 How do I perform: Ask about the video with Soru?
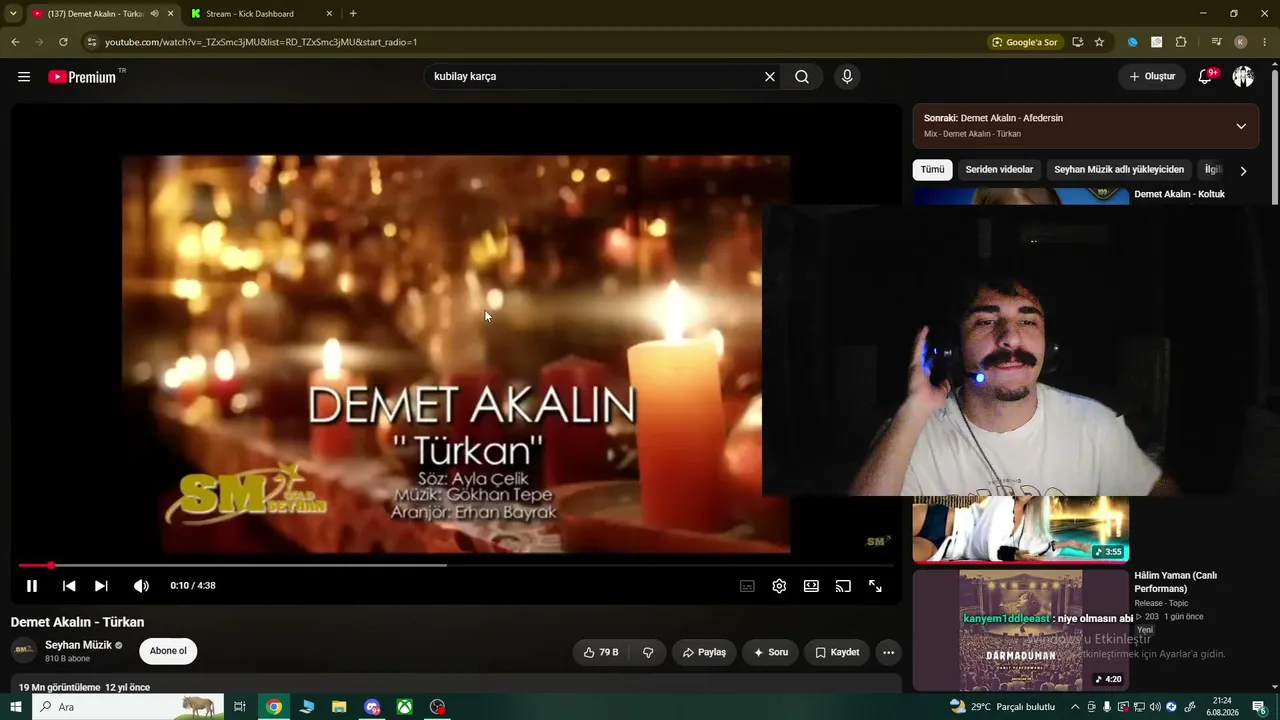coord(770,652)
